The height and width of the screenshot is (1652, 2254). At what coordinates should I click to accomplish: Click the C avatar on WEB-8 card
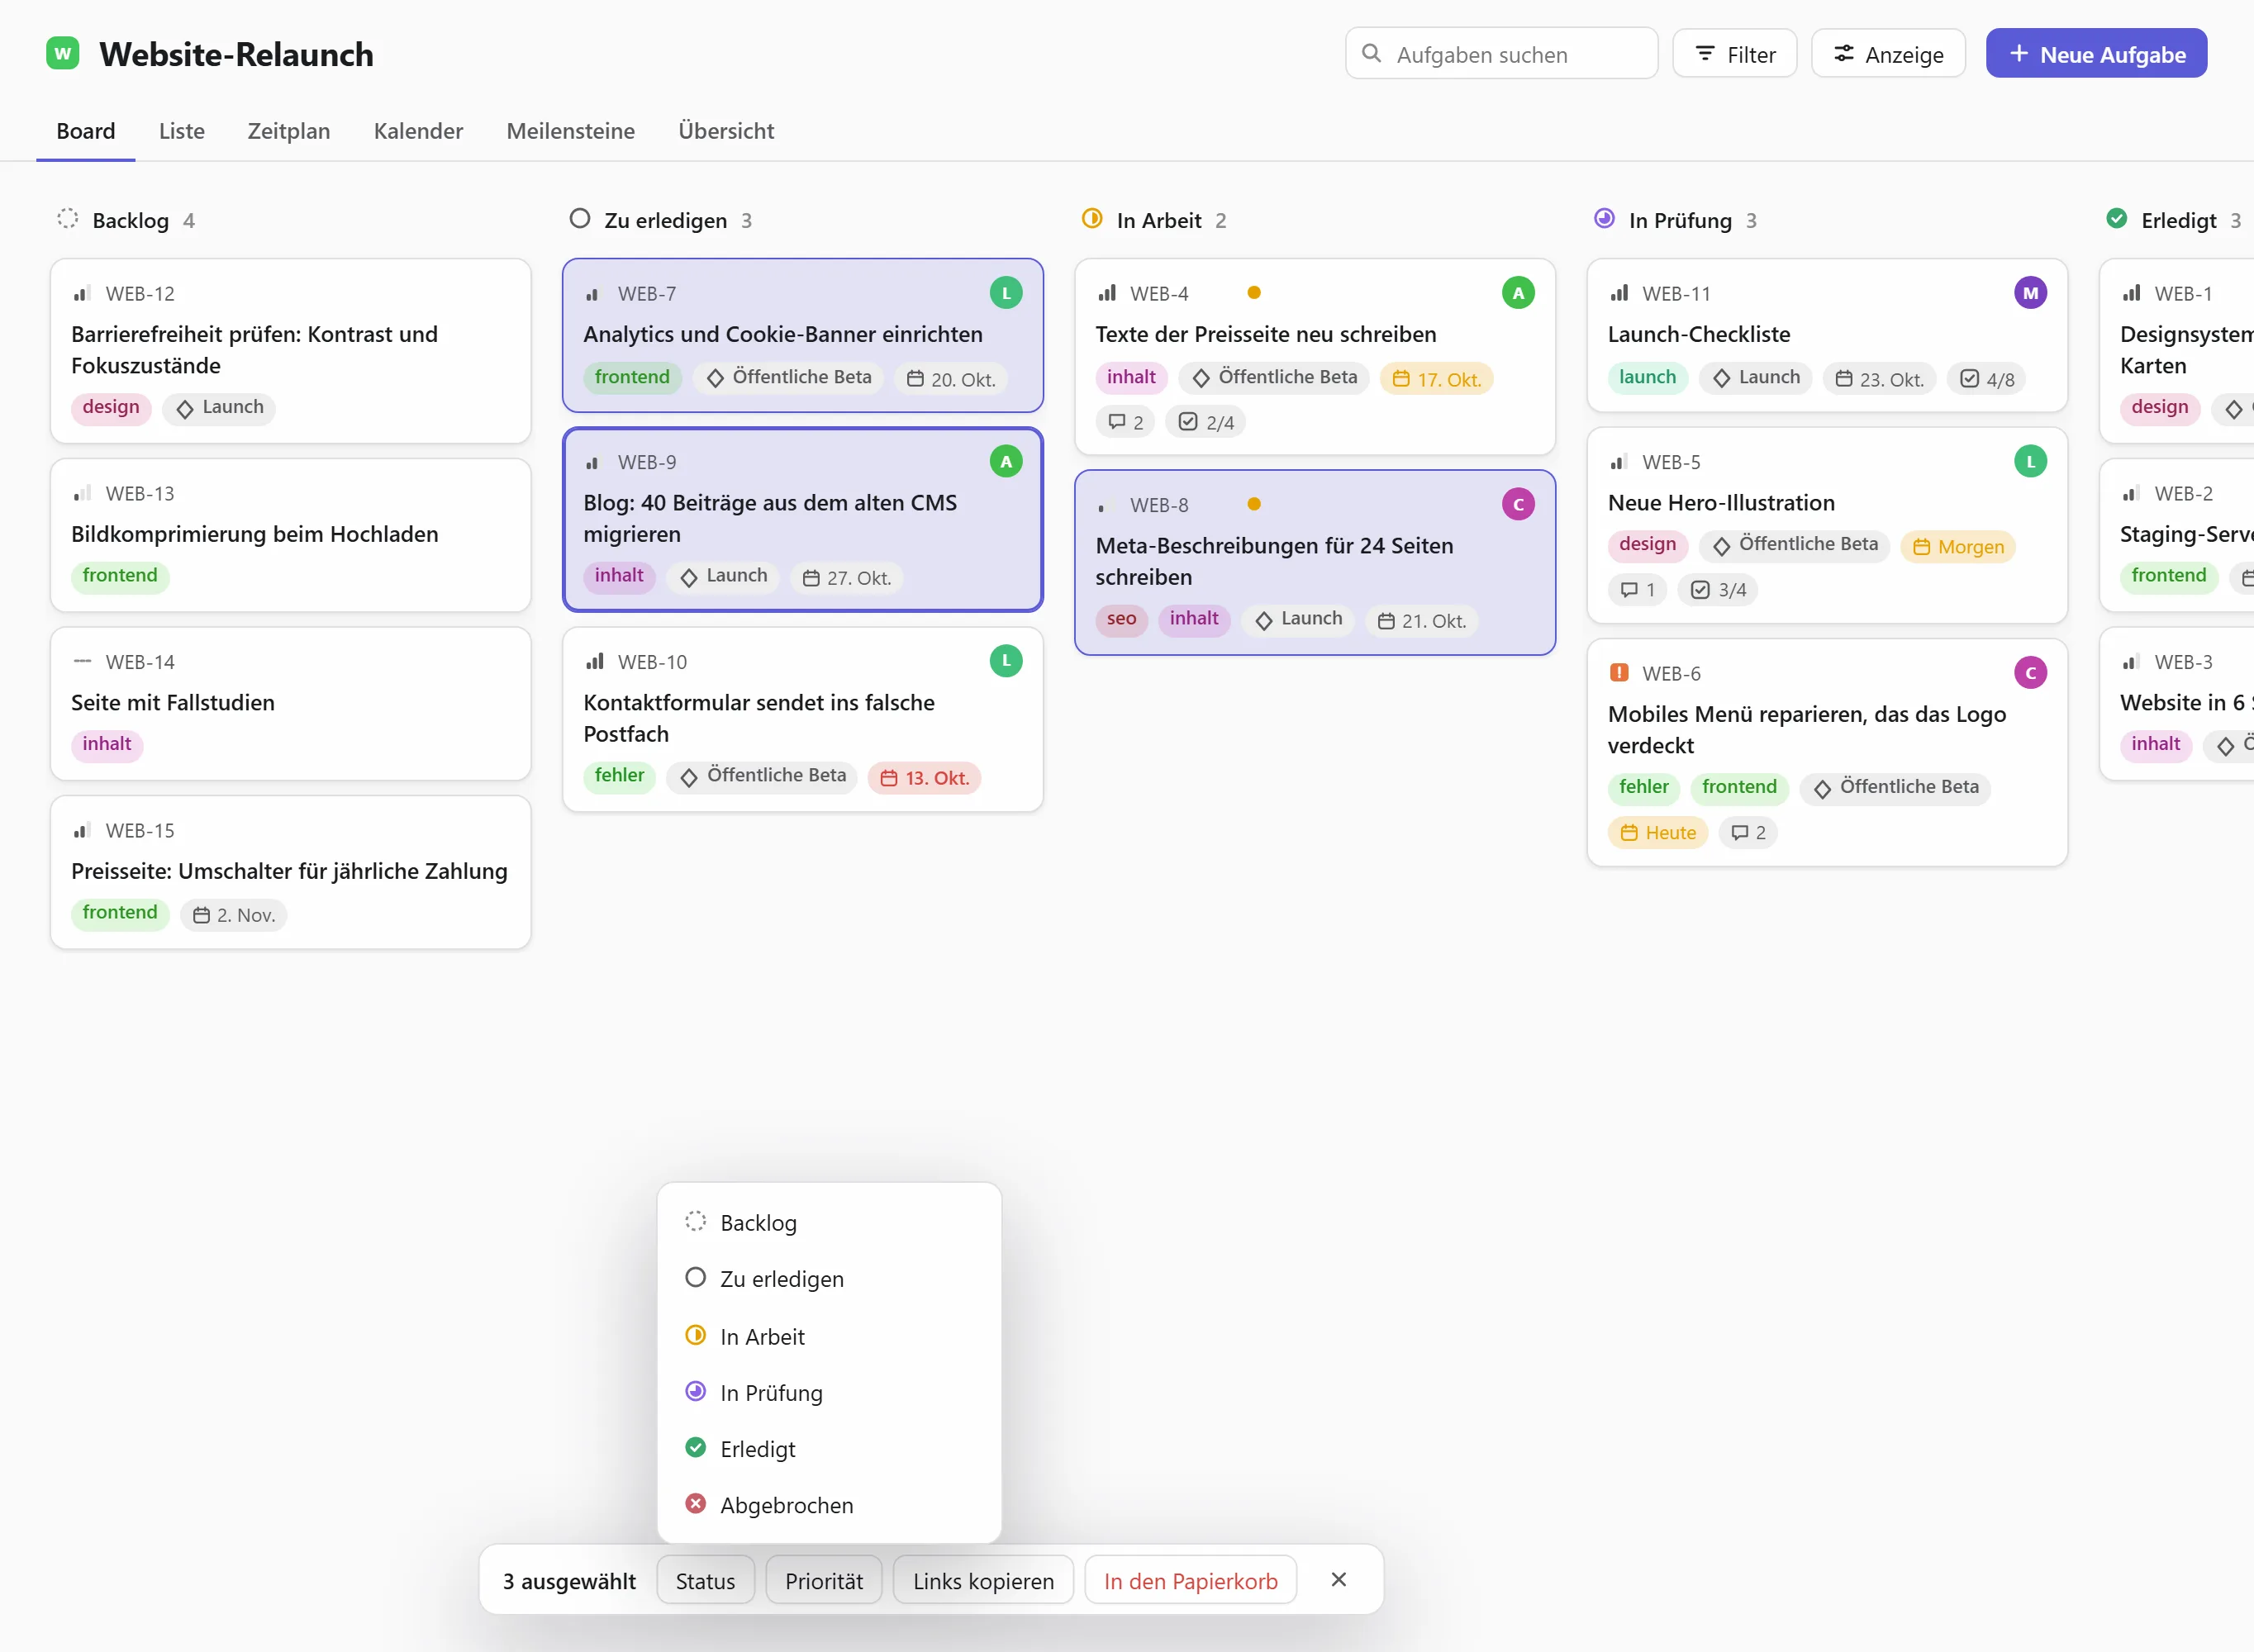tap(1518, 504)
